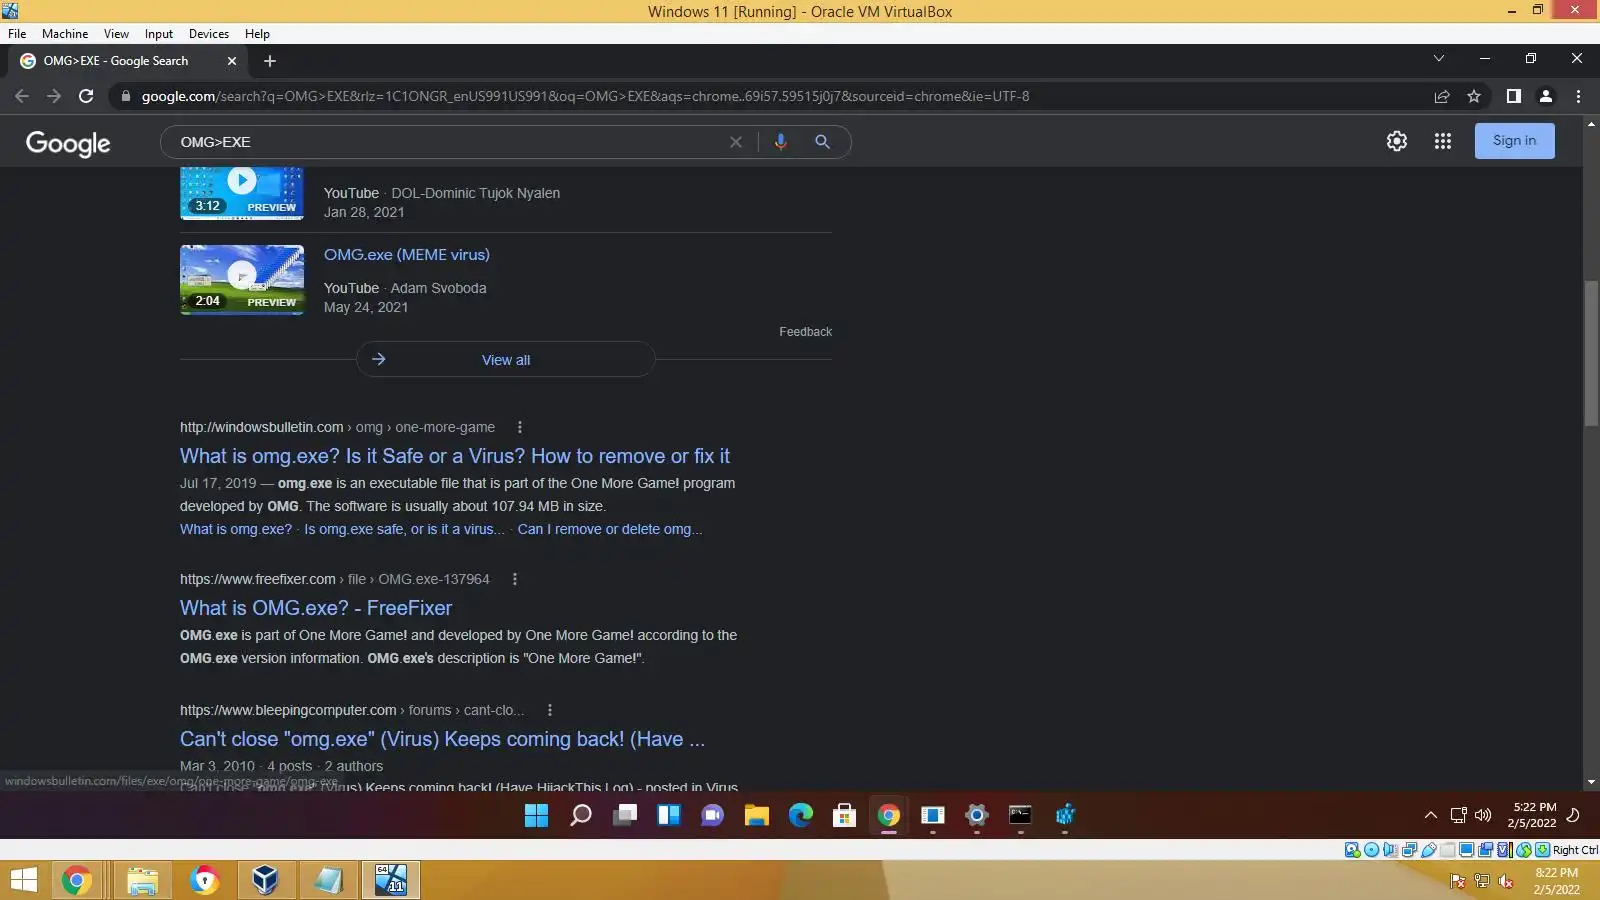Click the share page icon in address bar
The image size is (1600, 900).
[1441, 96]
